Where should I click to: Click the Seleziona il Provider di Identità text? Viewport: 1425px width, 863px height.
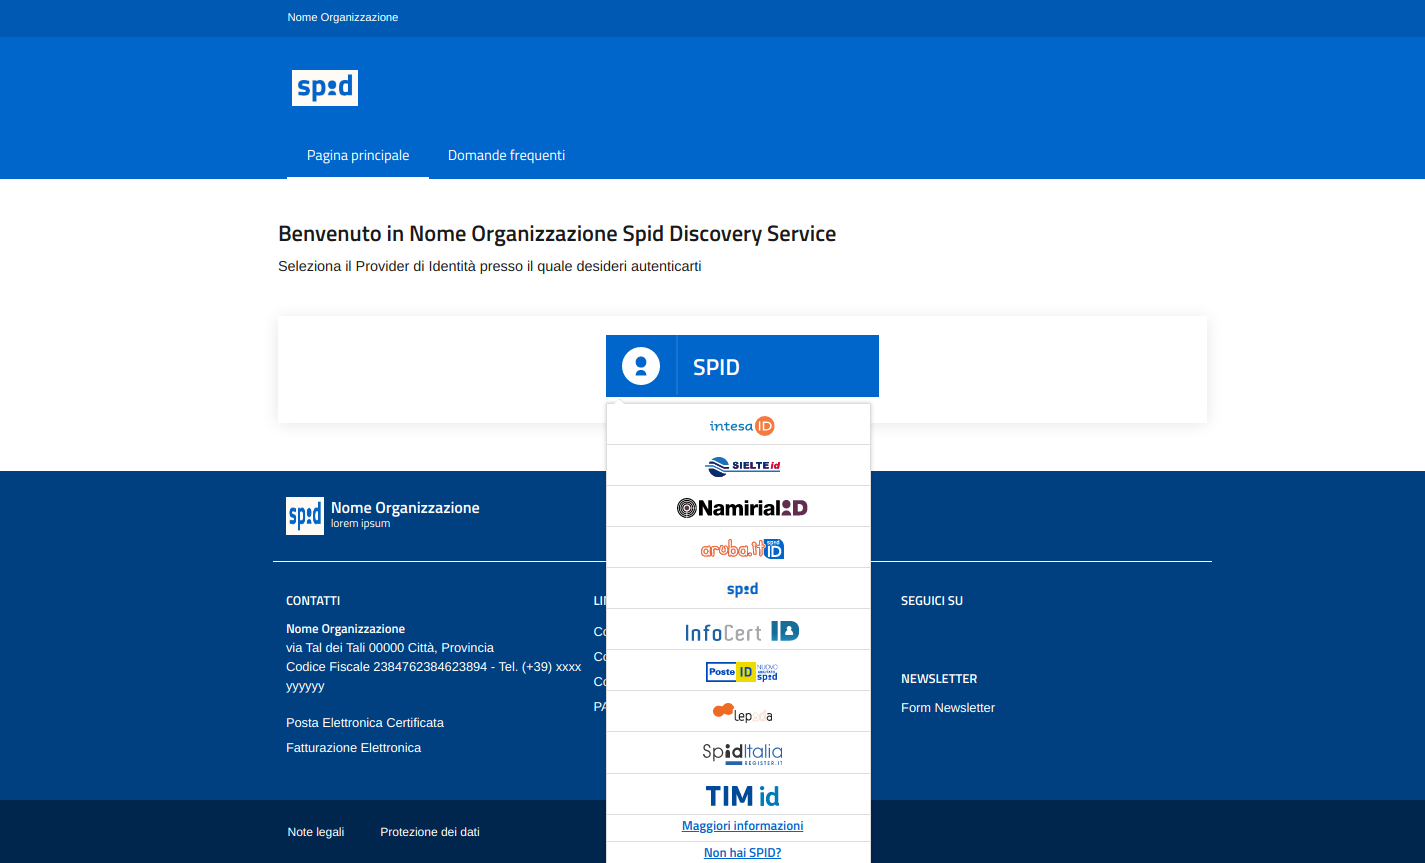pos(490,266)
